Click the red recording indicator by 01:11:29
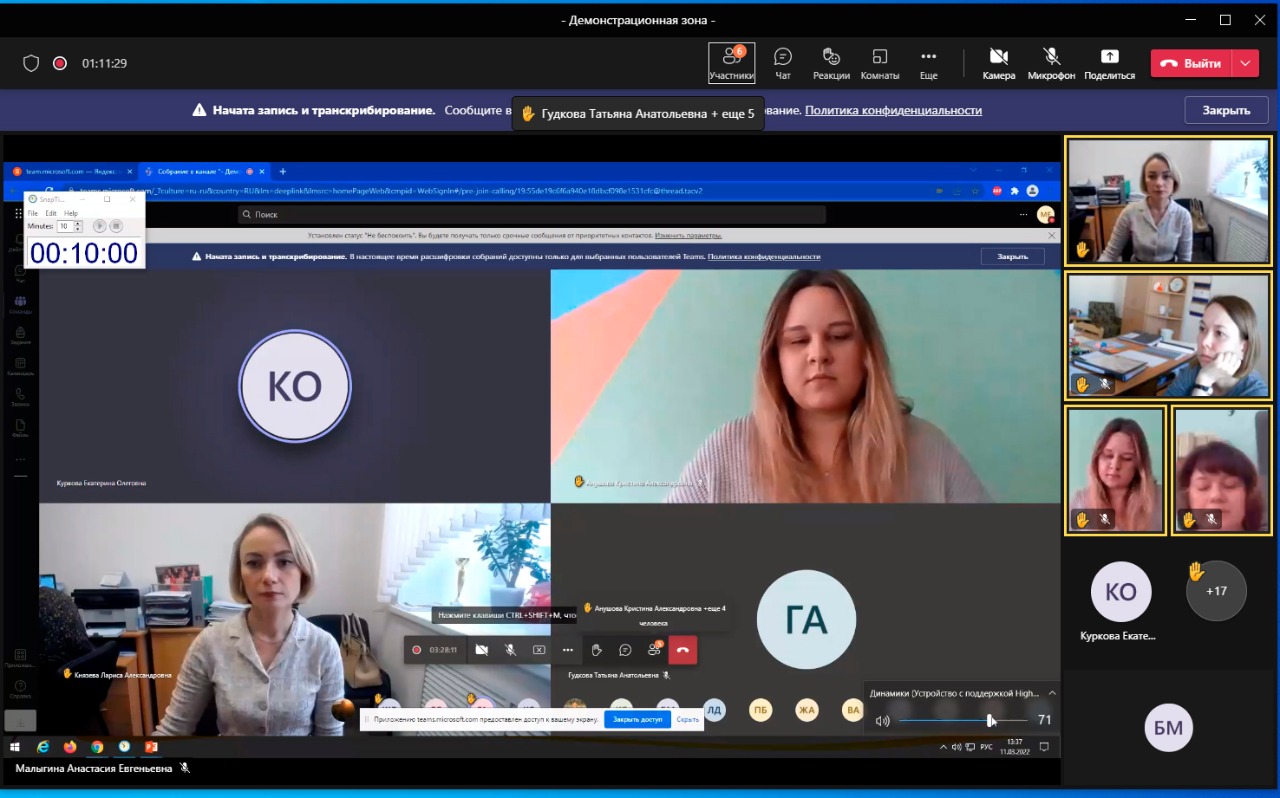Screen dimensions: 1280x798 pos(60,63)
